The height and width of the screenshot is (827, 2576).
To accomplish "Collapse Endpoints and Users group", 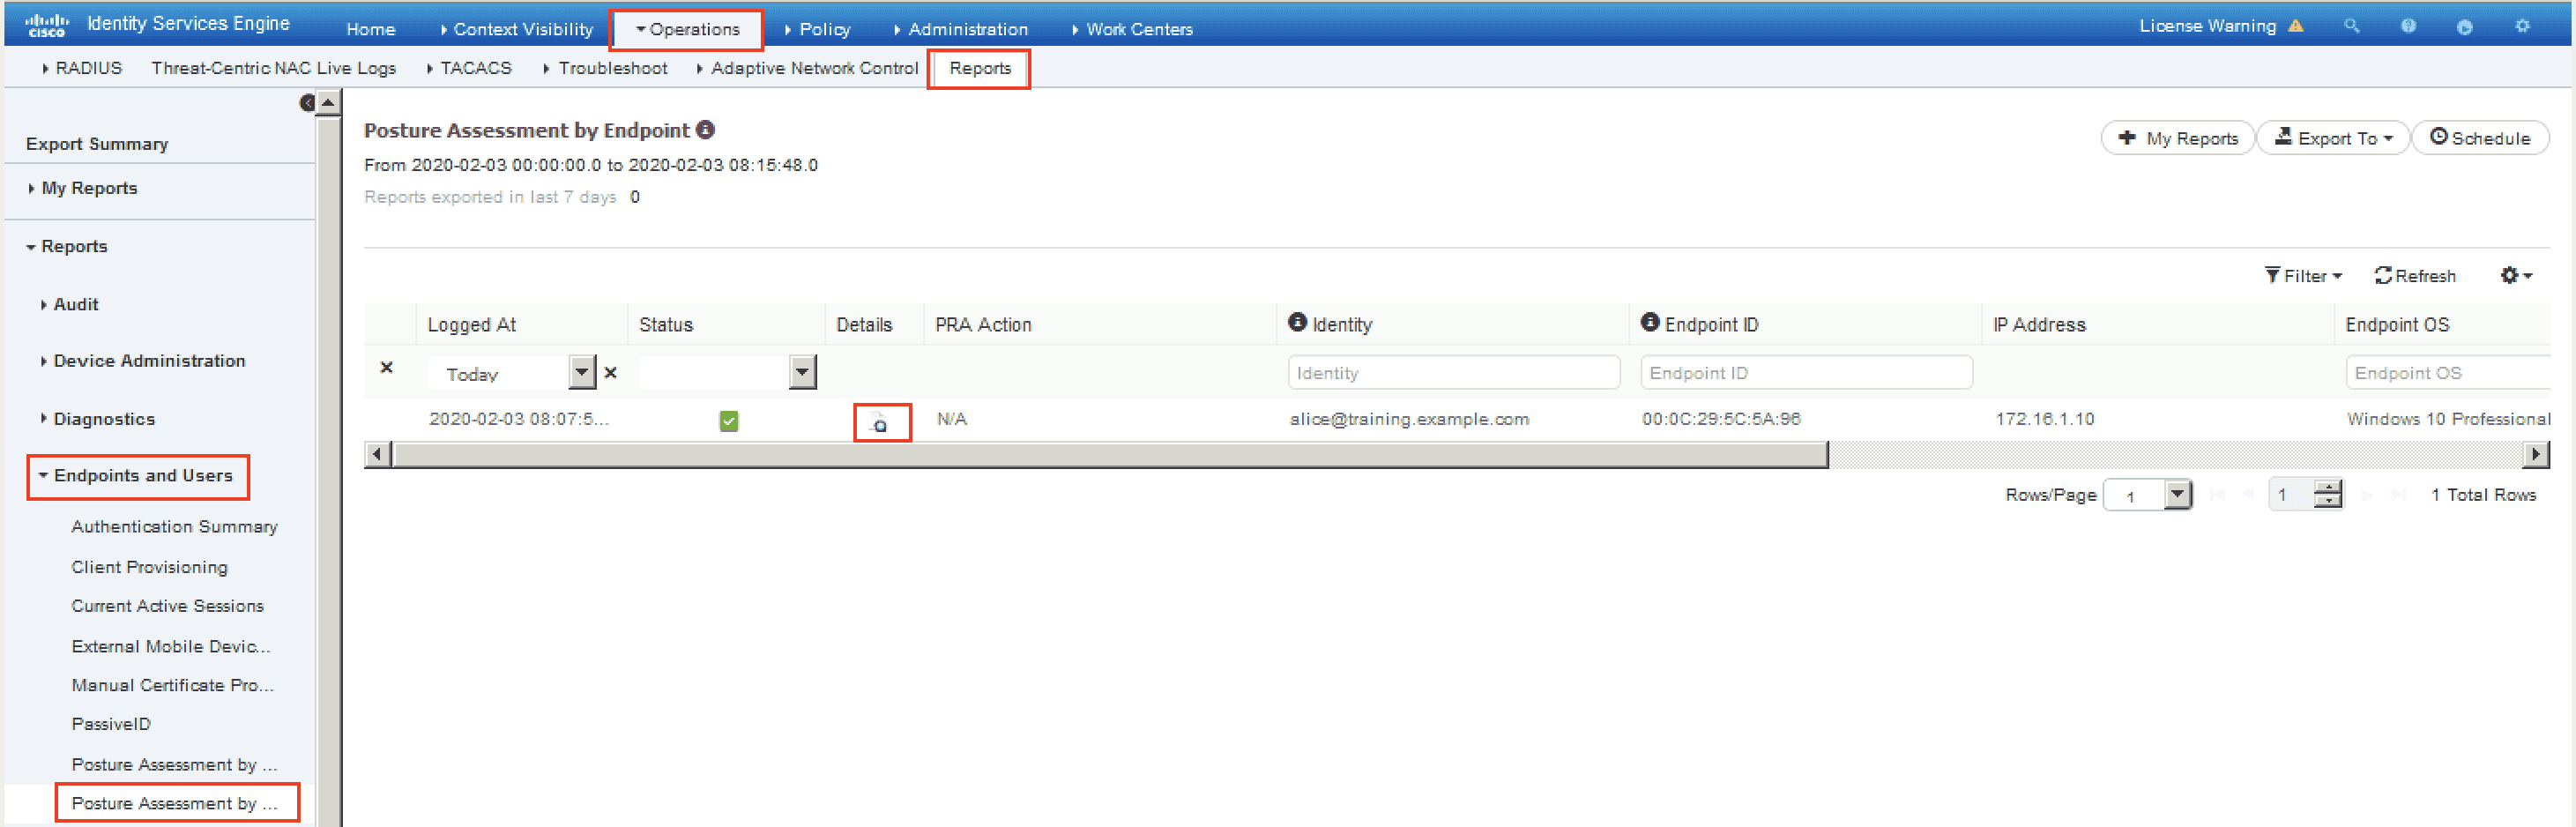I will [x=136, y=475].
